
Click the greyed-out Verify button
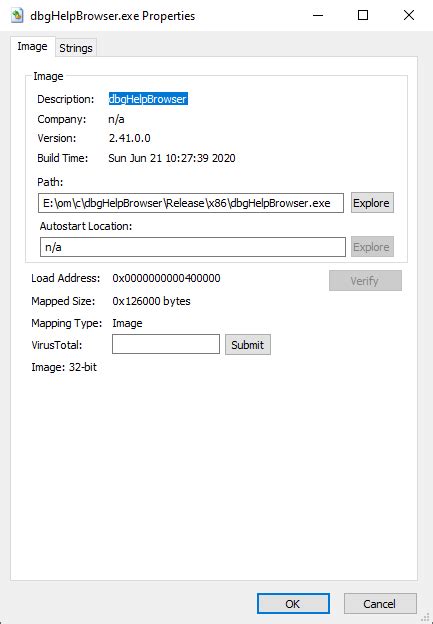point(365,281)
